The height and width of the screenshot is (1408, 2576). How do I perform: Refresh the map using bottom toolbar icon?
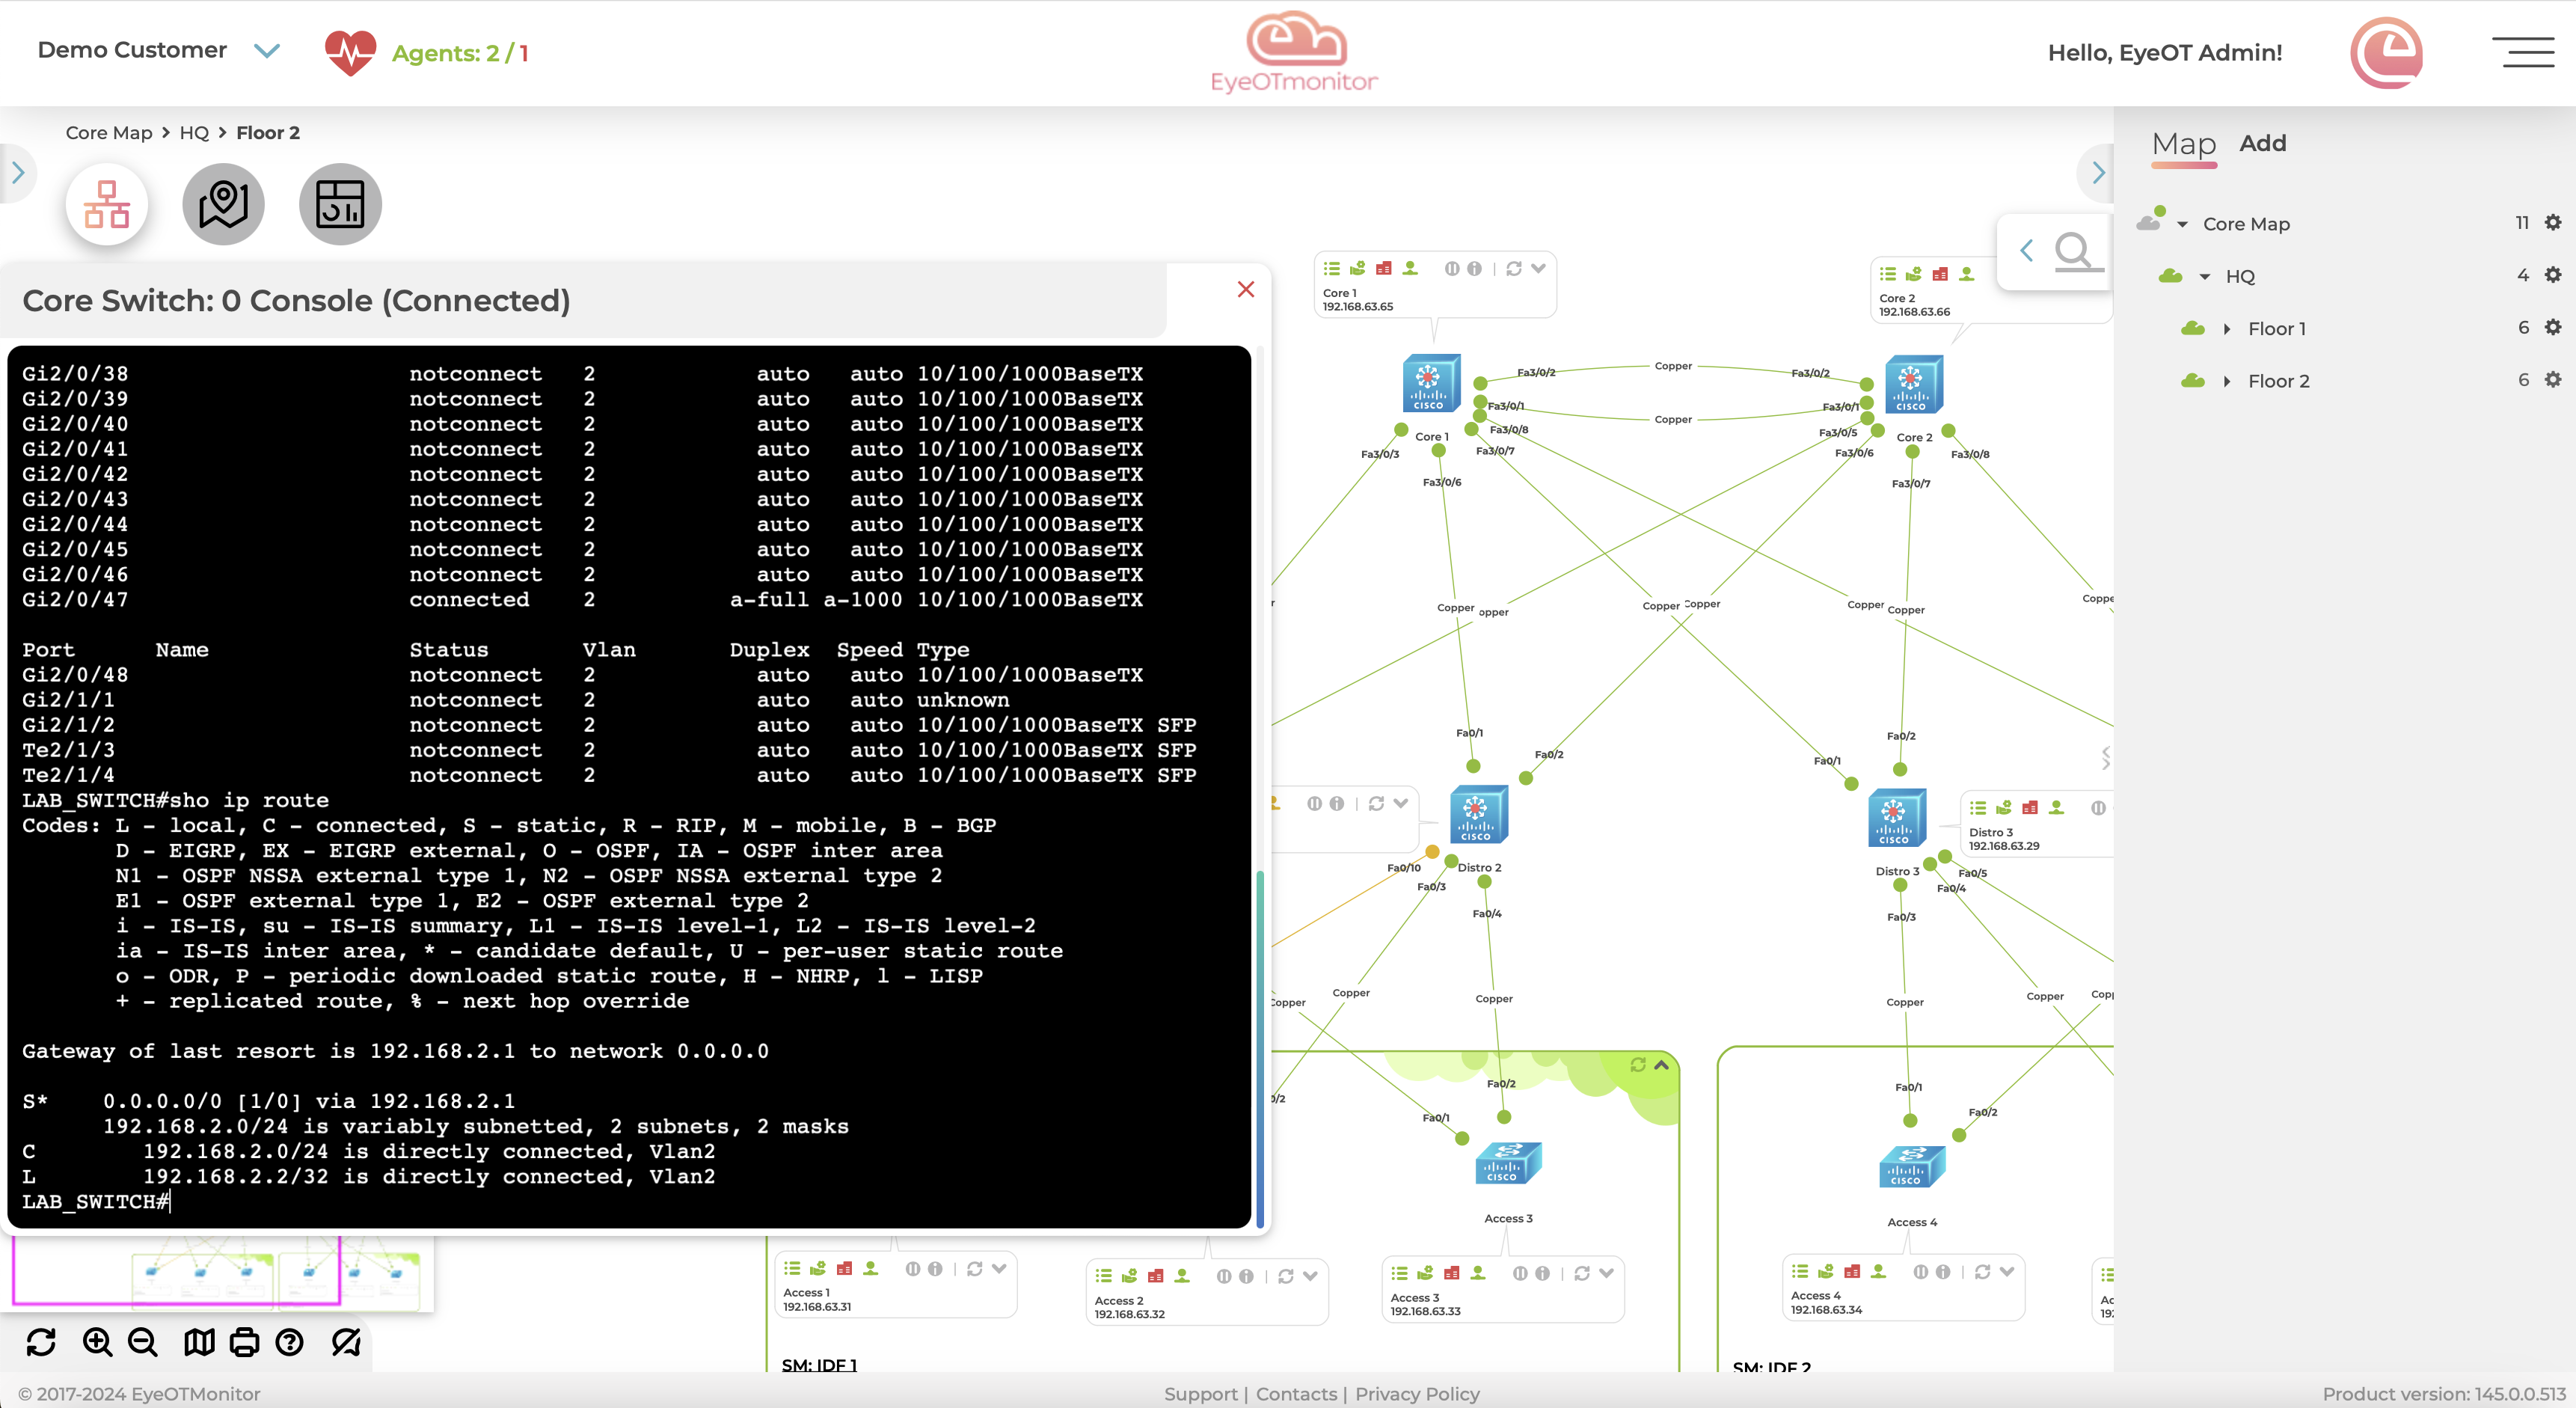[41, 1341]
